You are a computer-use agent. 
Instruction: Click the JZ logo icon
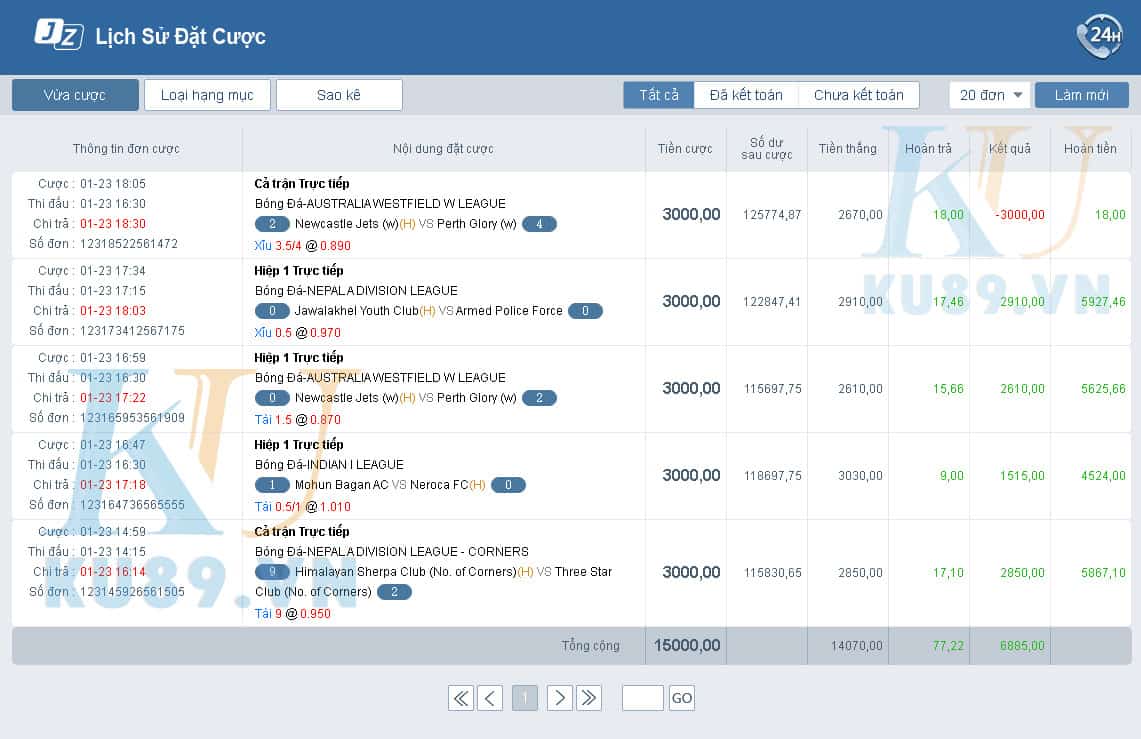point(59,34)
